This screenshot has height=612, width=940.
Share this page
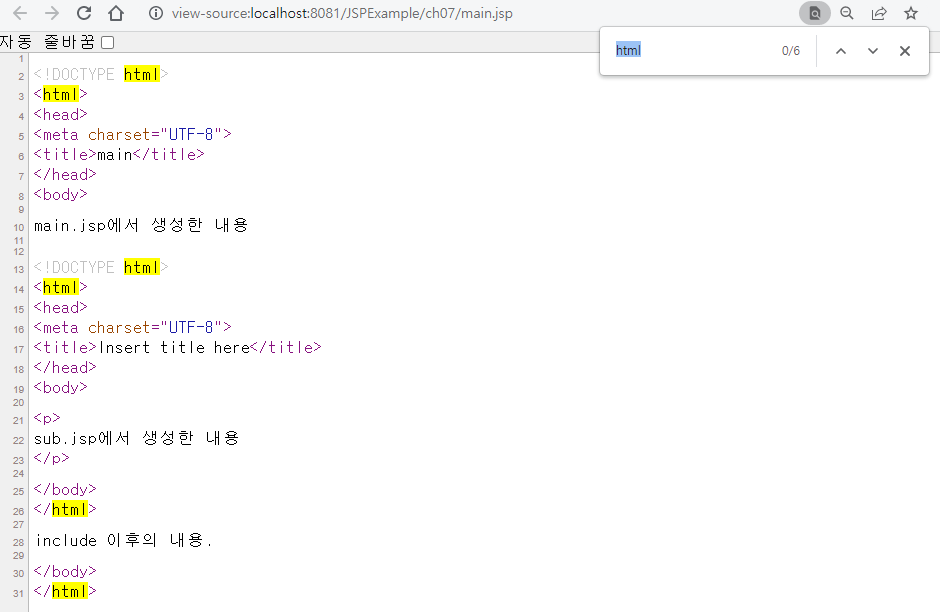(x=879, y=13)
